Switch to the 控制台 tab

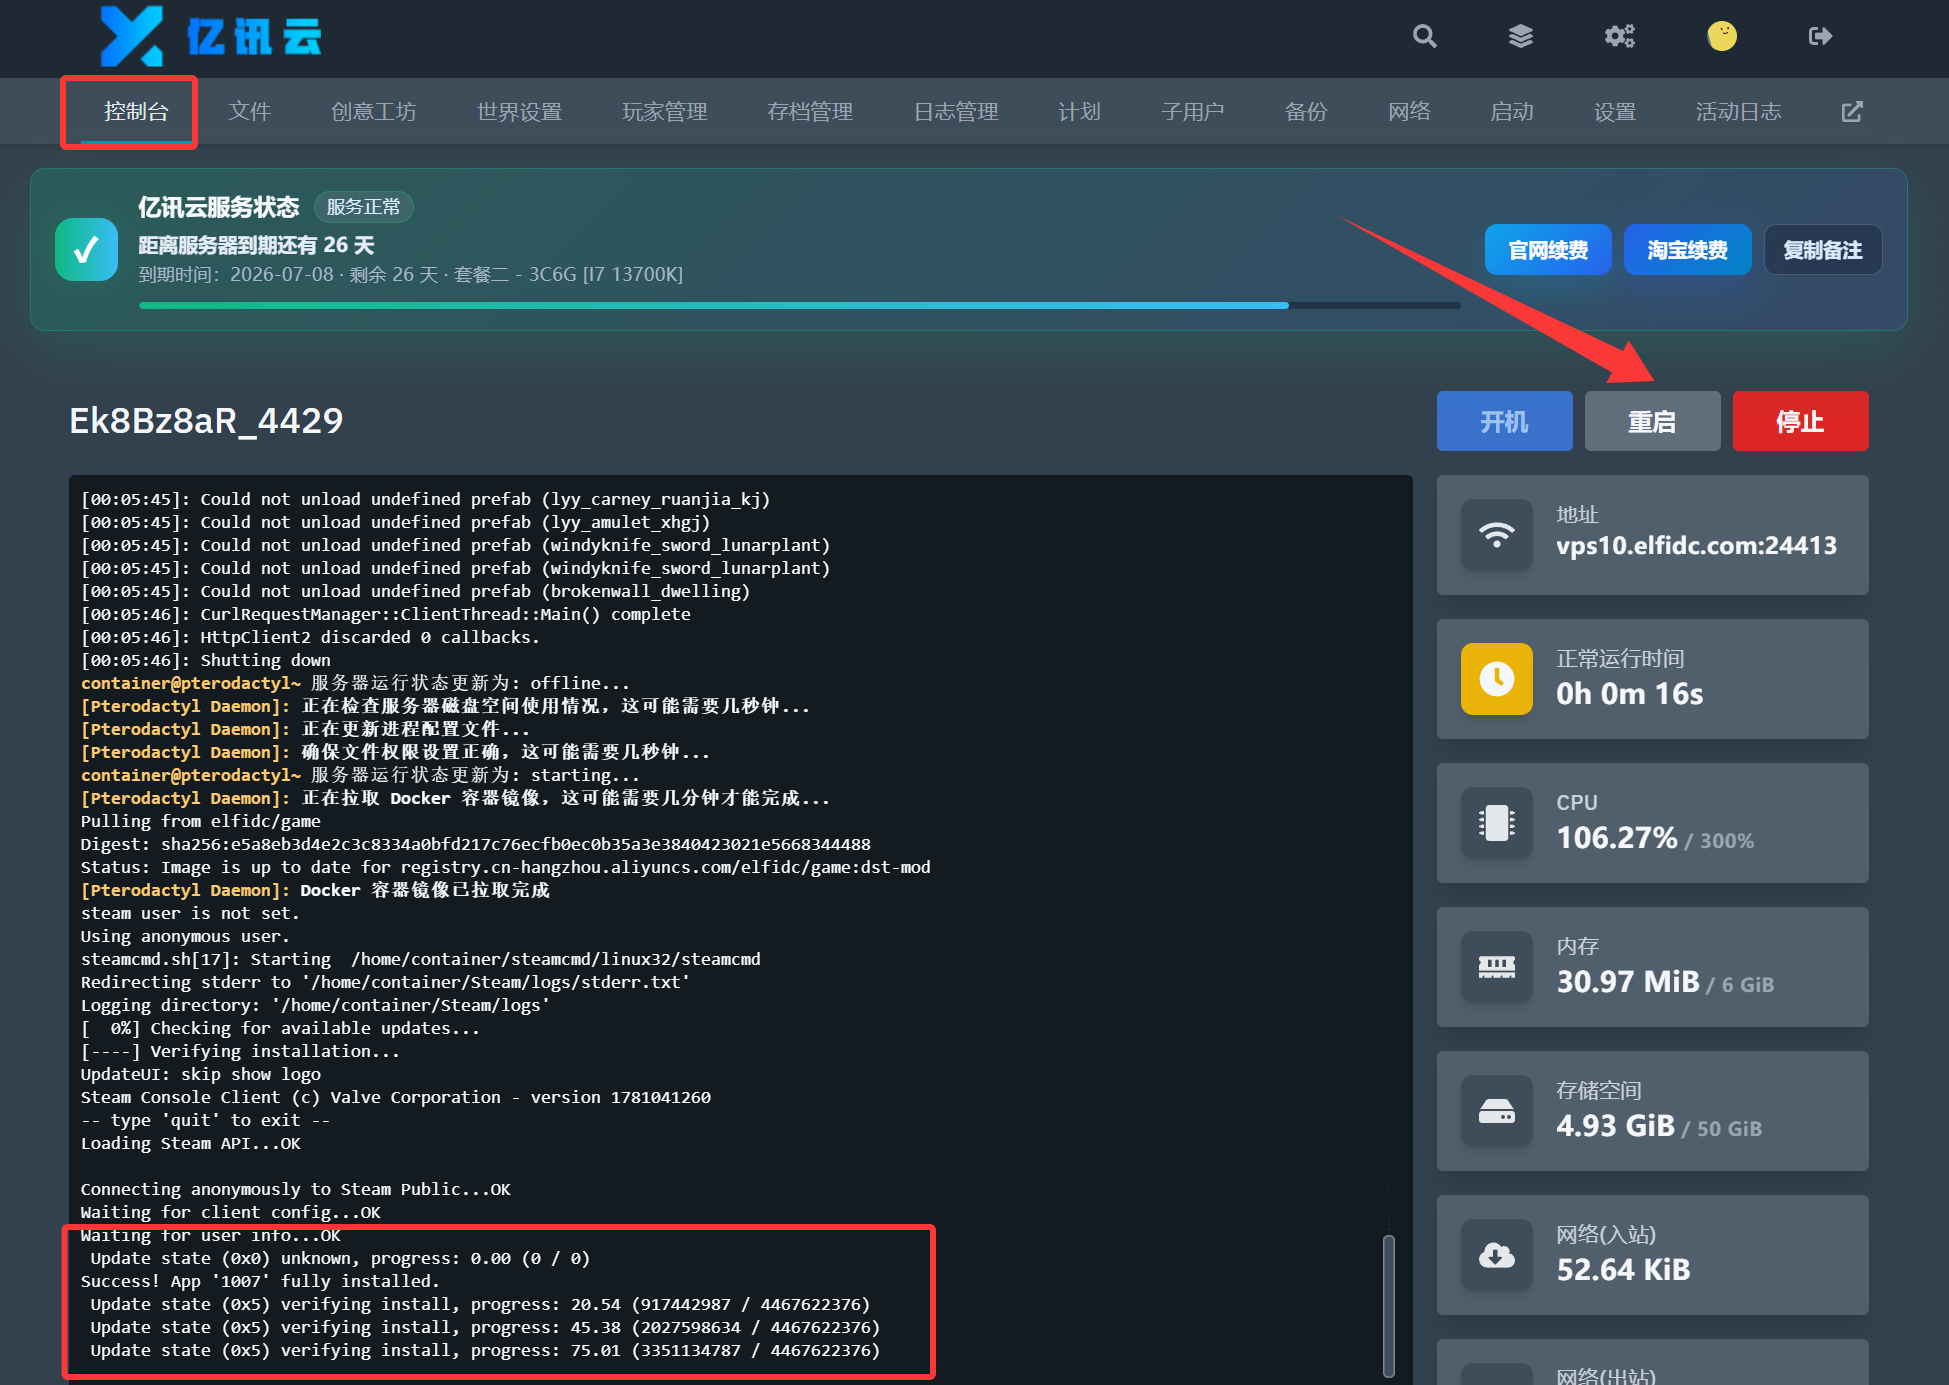[136, 111]
